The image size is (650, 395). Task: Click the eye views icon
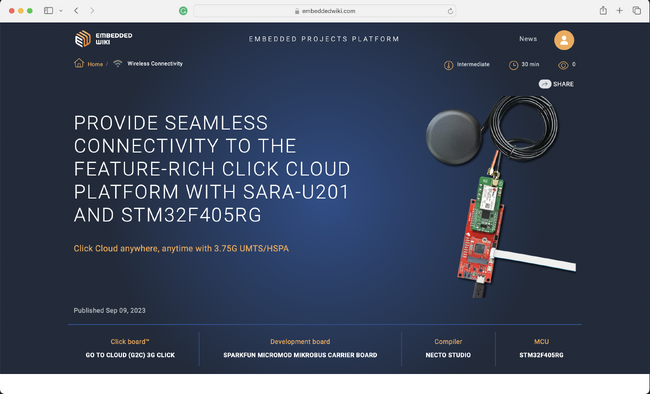563,65
